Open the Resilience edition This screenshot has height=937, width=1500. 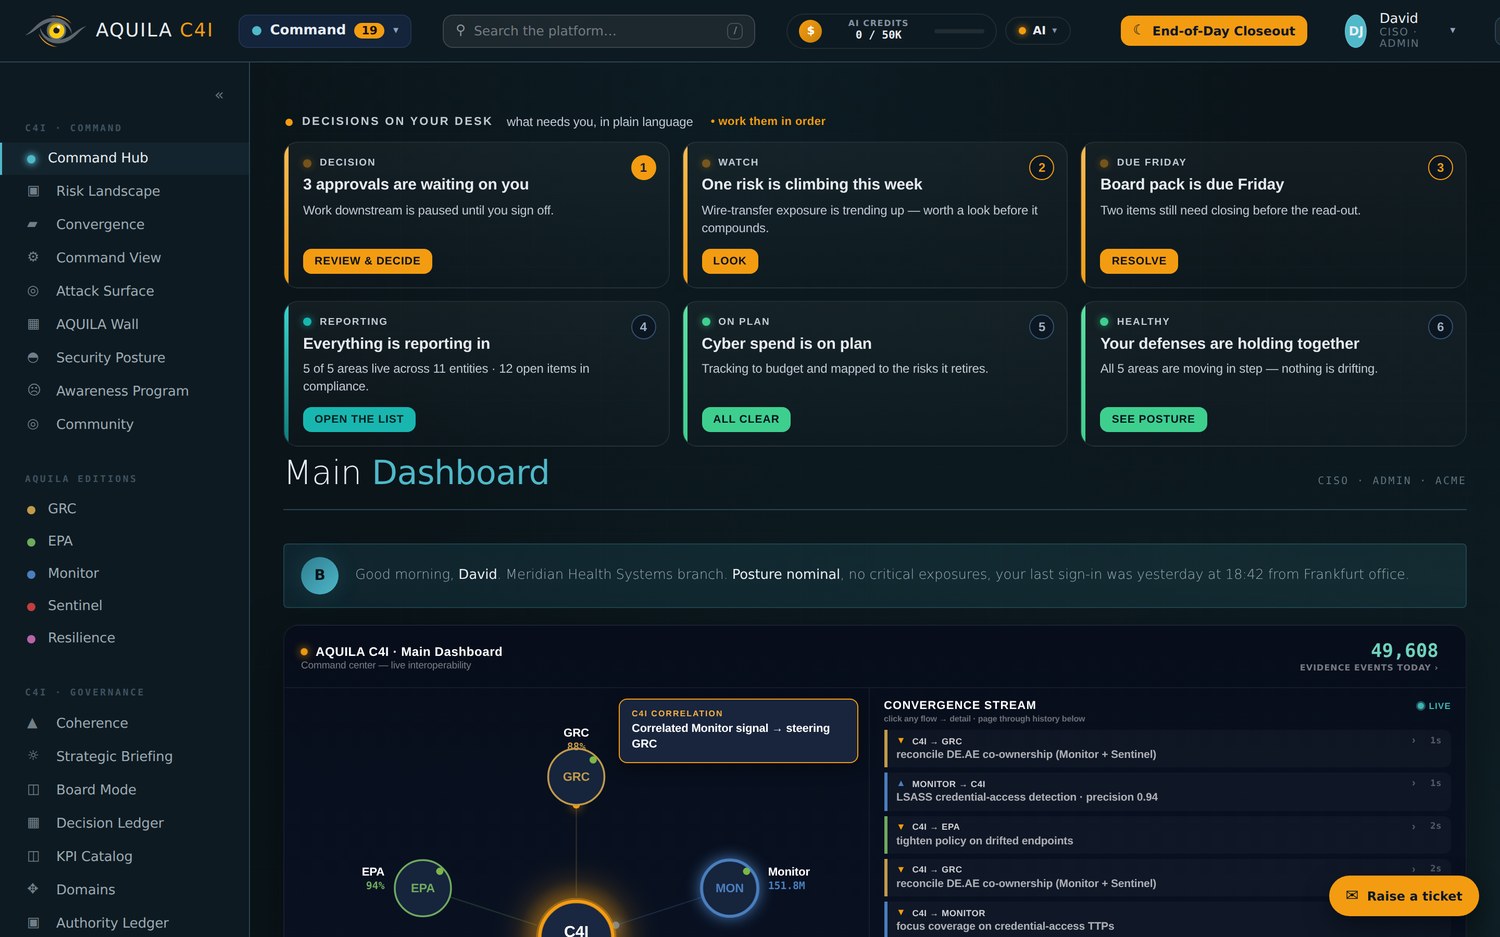(81, 638)
